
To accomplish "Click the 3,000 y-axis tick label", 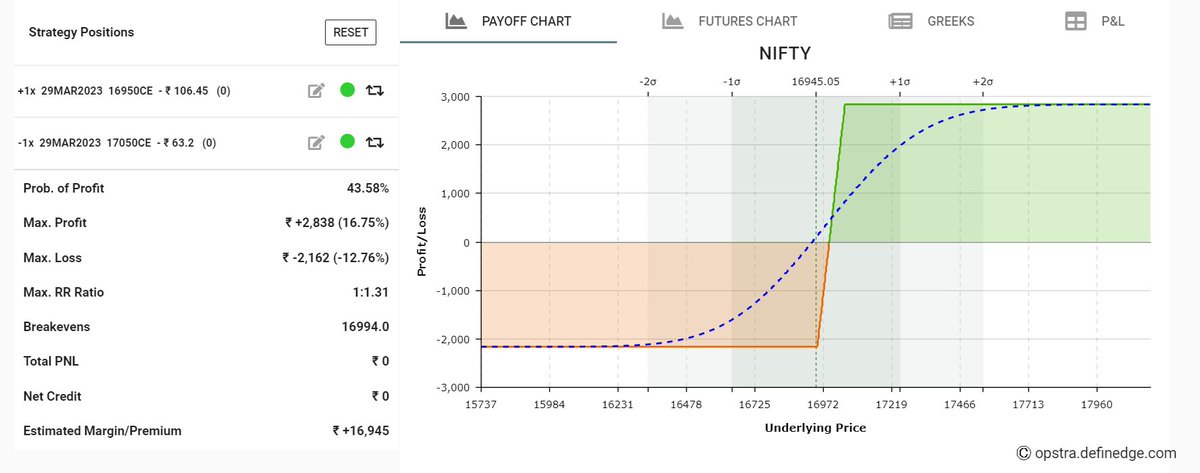I will 456,97.
